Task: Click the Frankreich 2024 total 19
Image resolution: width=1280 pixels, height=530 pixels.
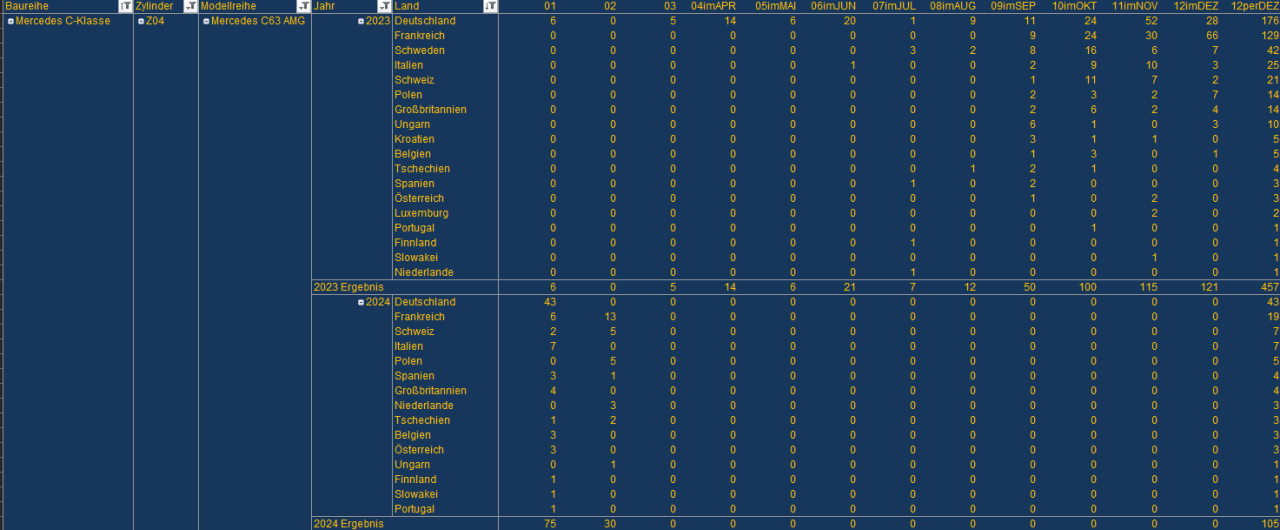Action: click(x=1272, y=317)
